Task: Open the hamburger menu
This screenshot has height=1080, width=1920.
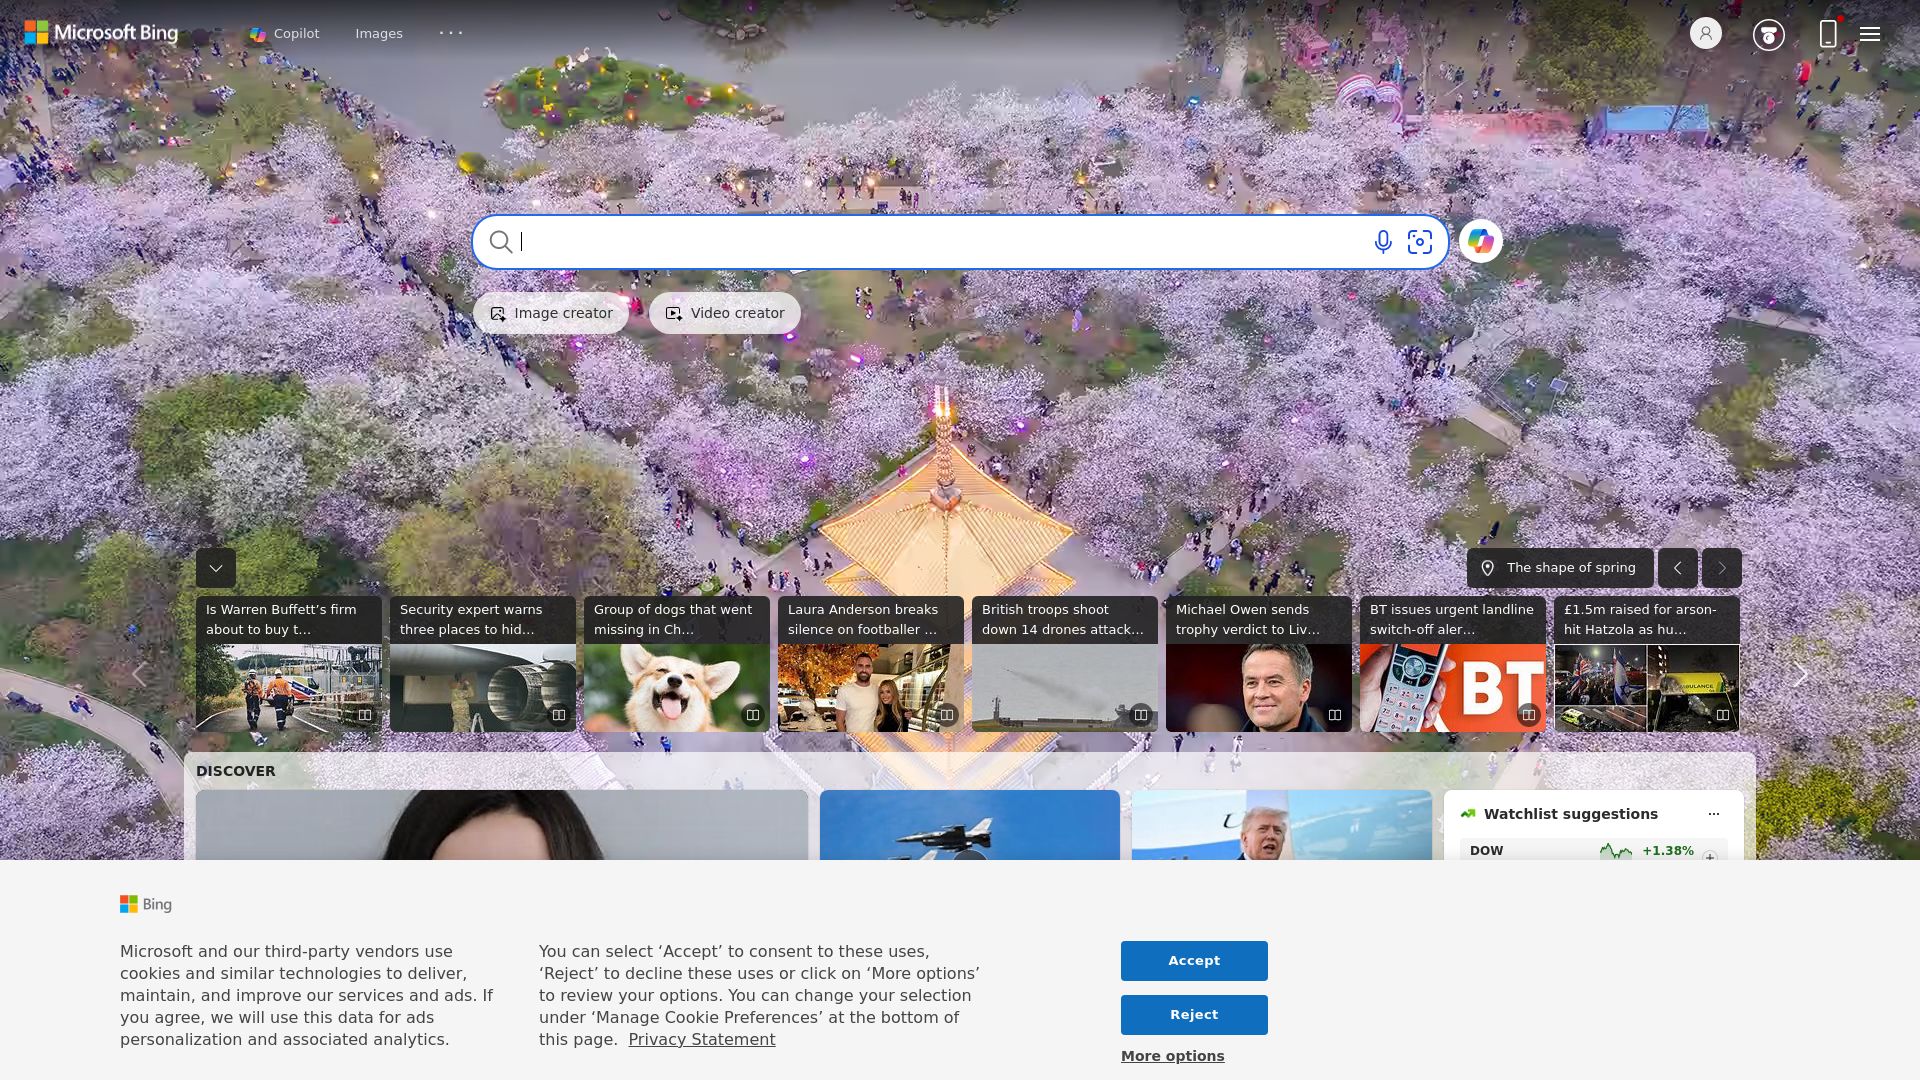Action: coord(1870,33)
